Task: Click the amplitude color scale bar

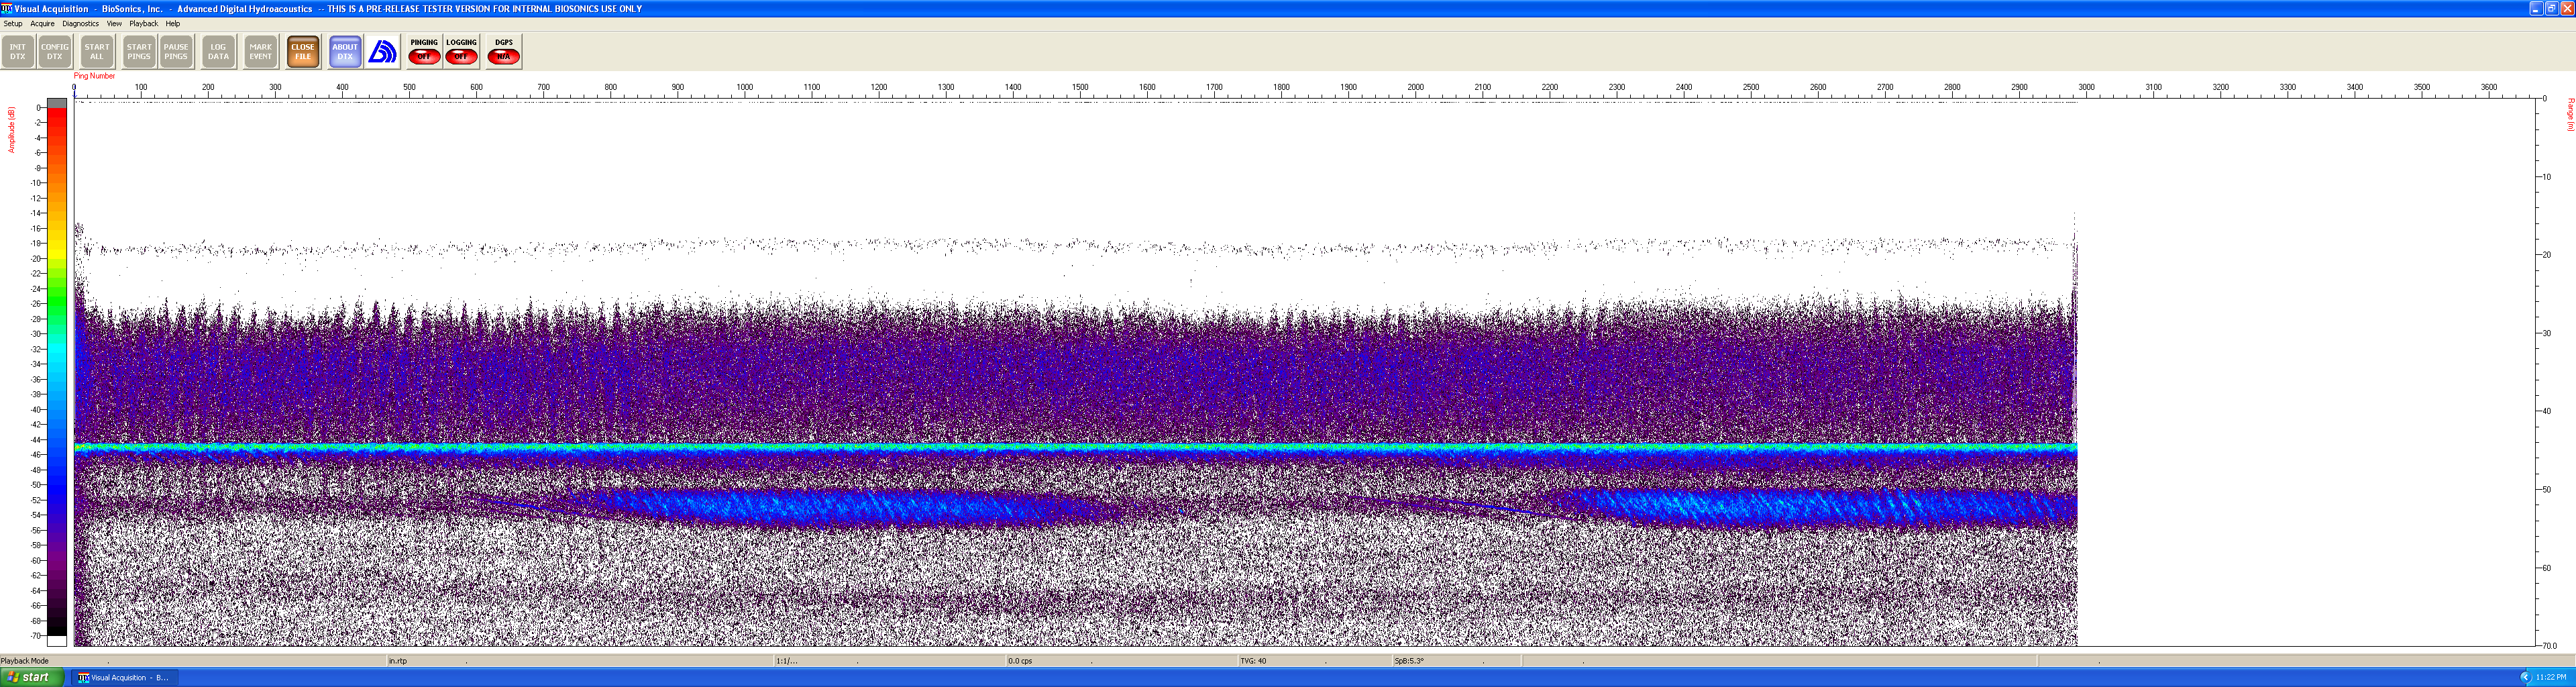Action: coord(57,372)
